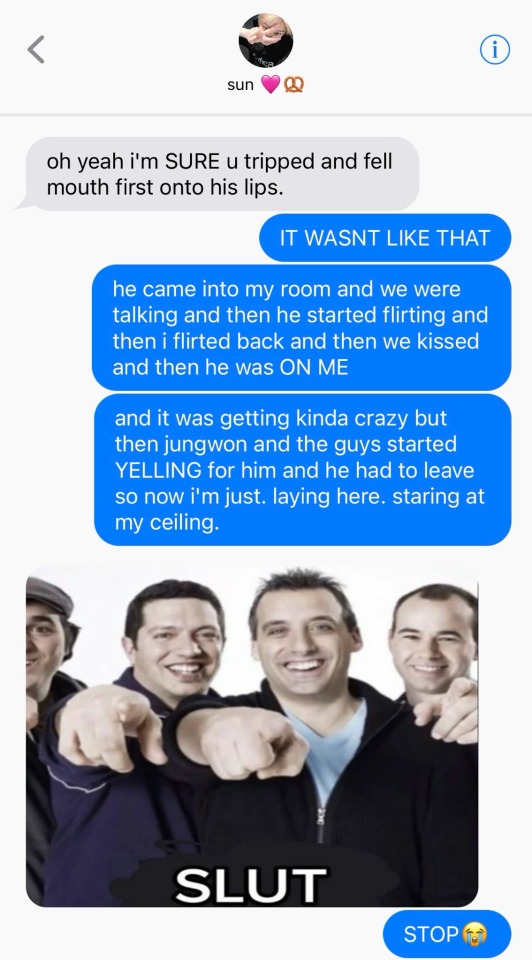The image size is (532, 960).
Task: Click 'YELLING' in the blue message
Action: (158, 470)
